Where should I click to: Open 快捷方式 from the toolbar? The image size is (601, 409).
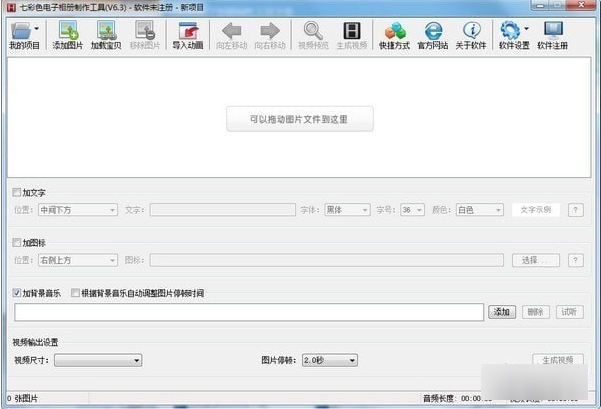[x=394, y=35]
